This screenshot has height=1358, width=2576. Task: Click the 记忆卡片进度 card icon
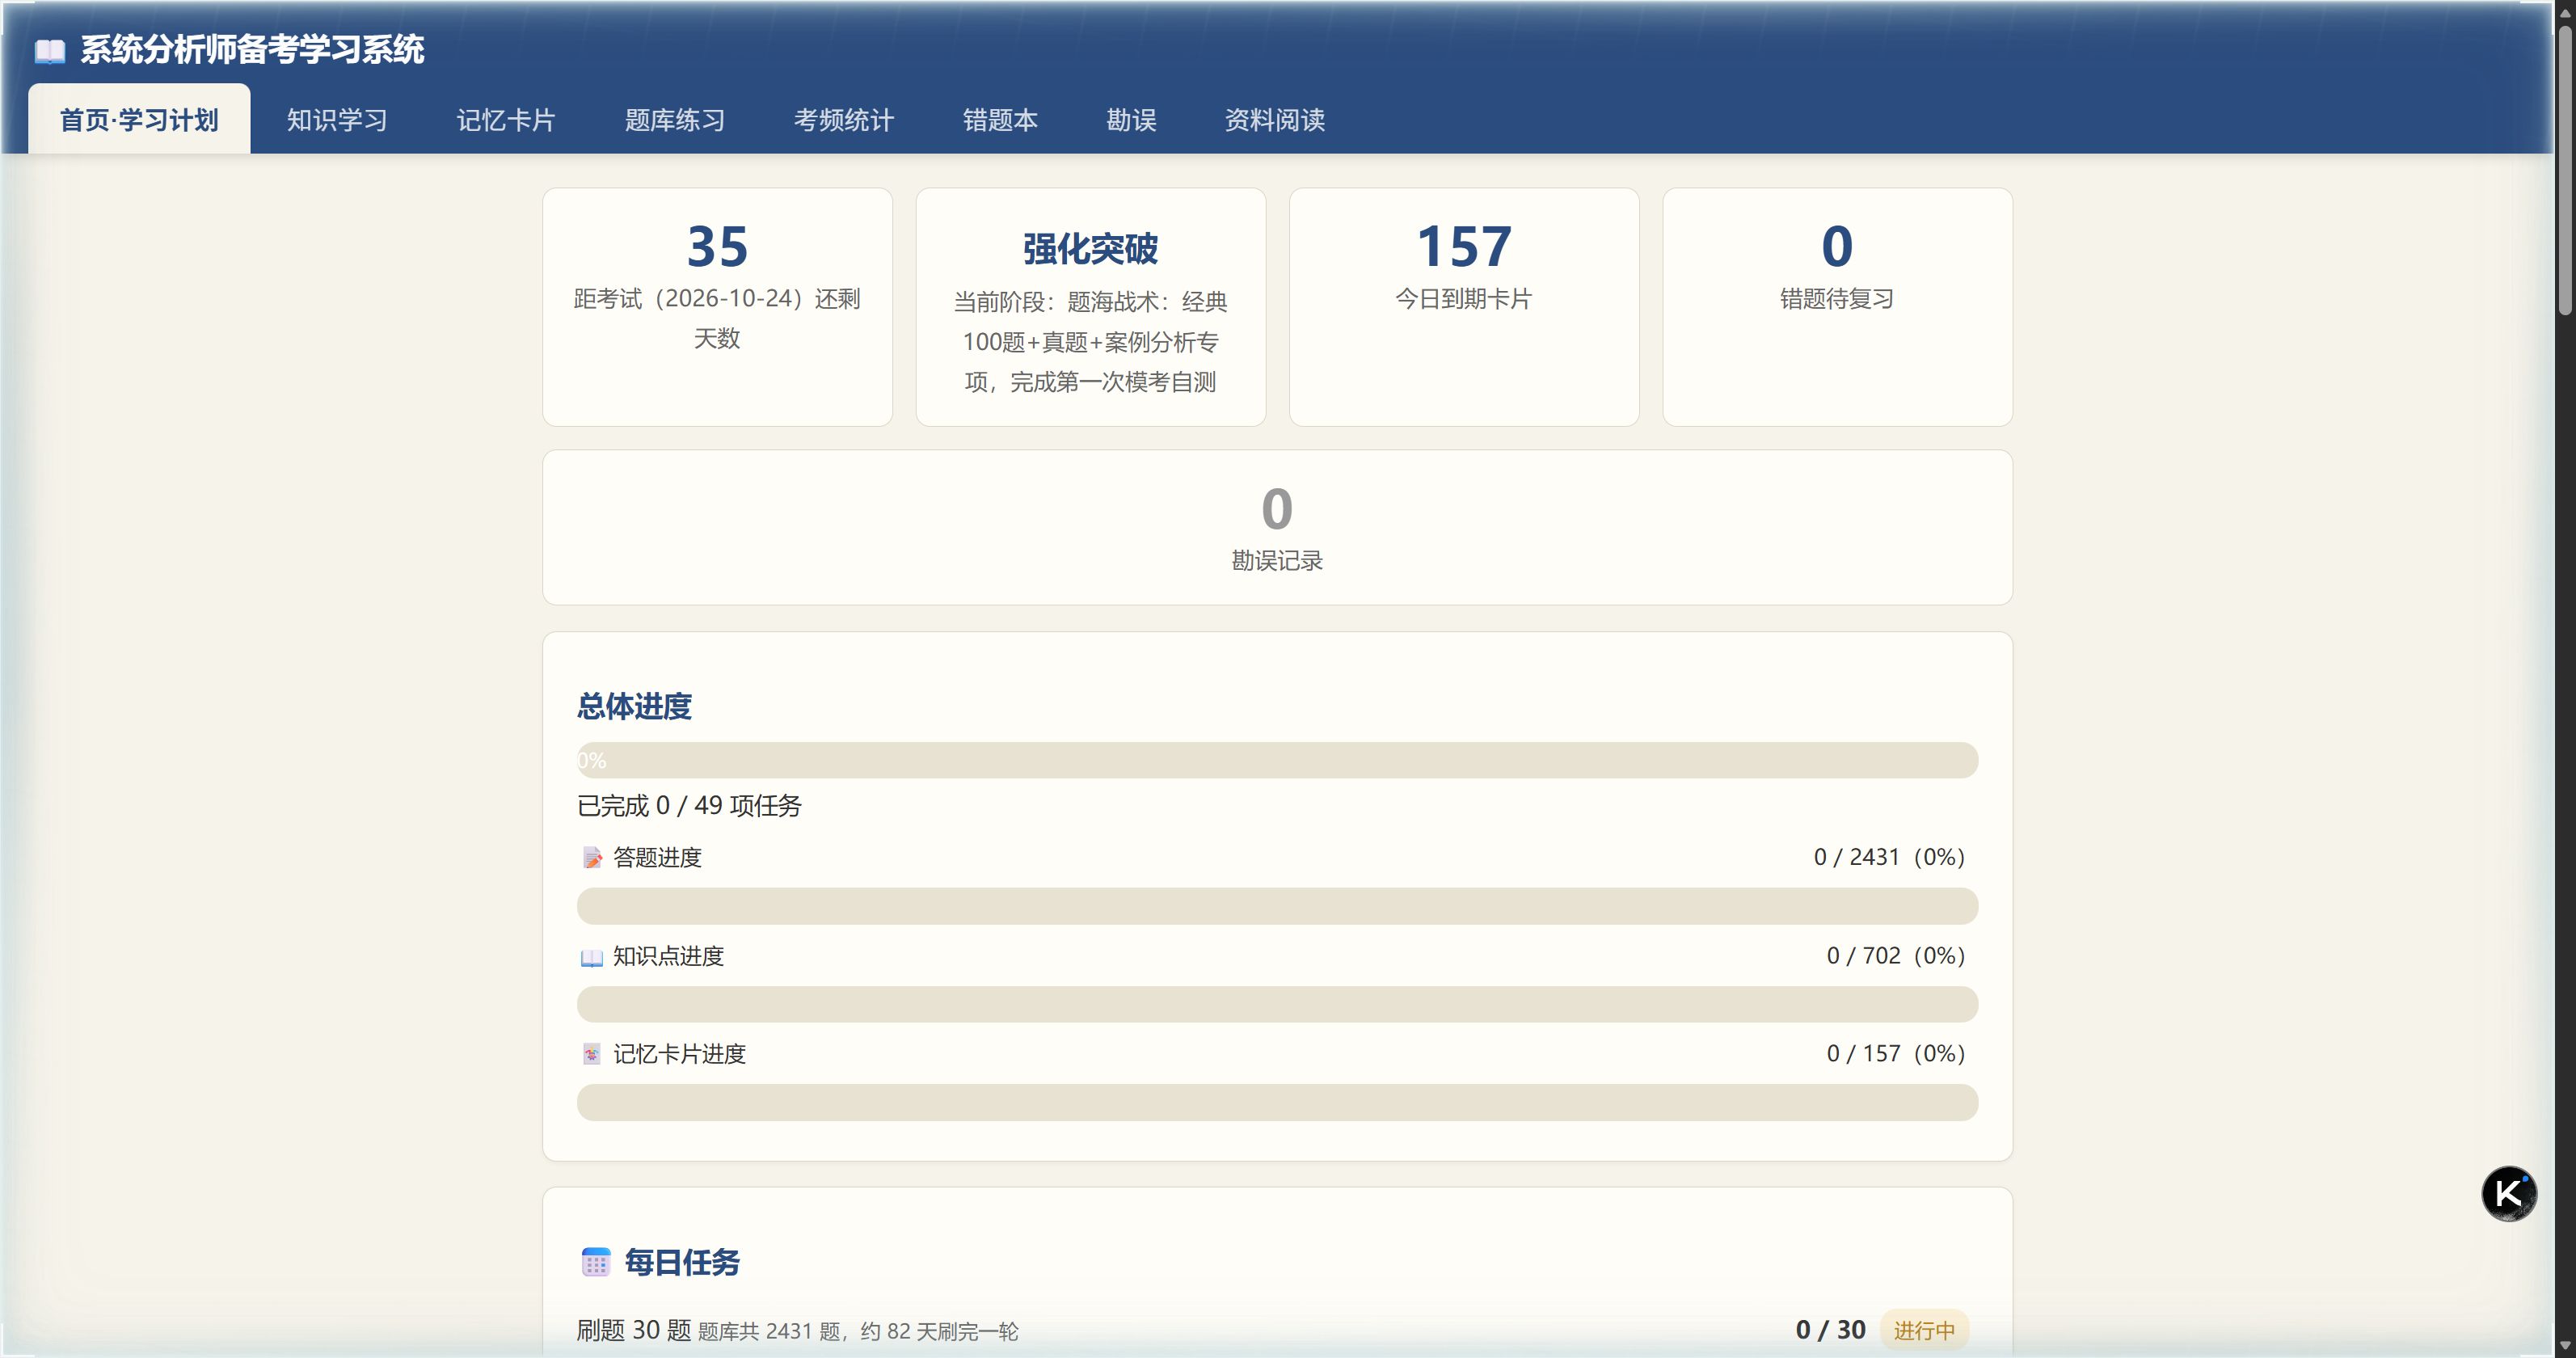(592, 1054)
